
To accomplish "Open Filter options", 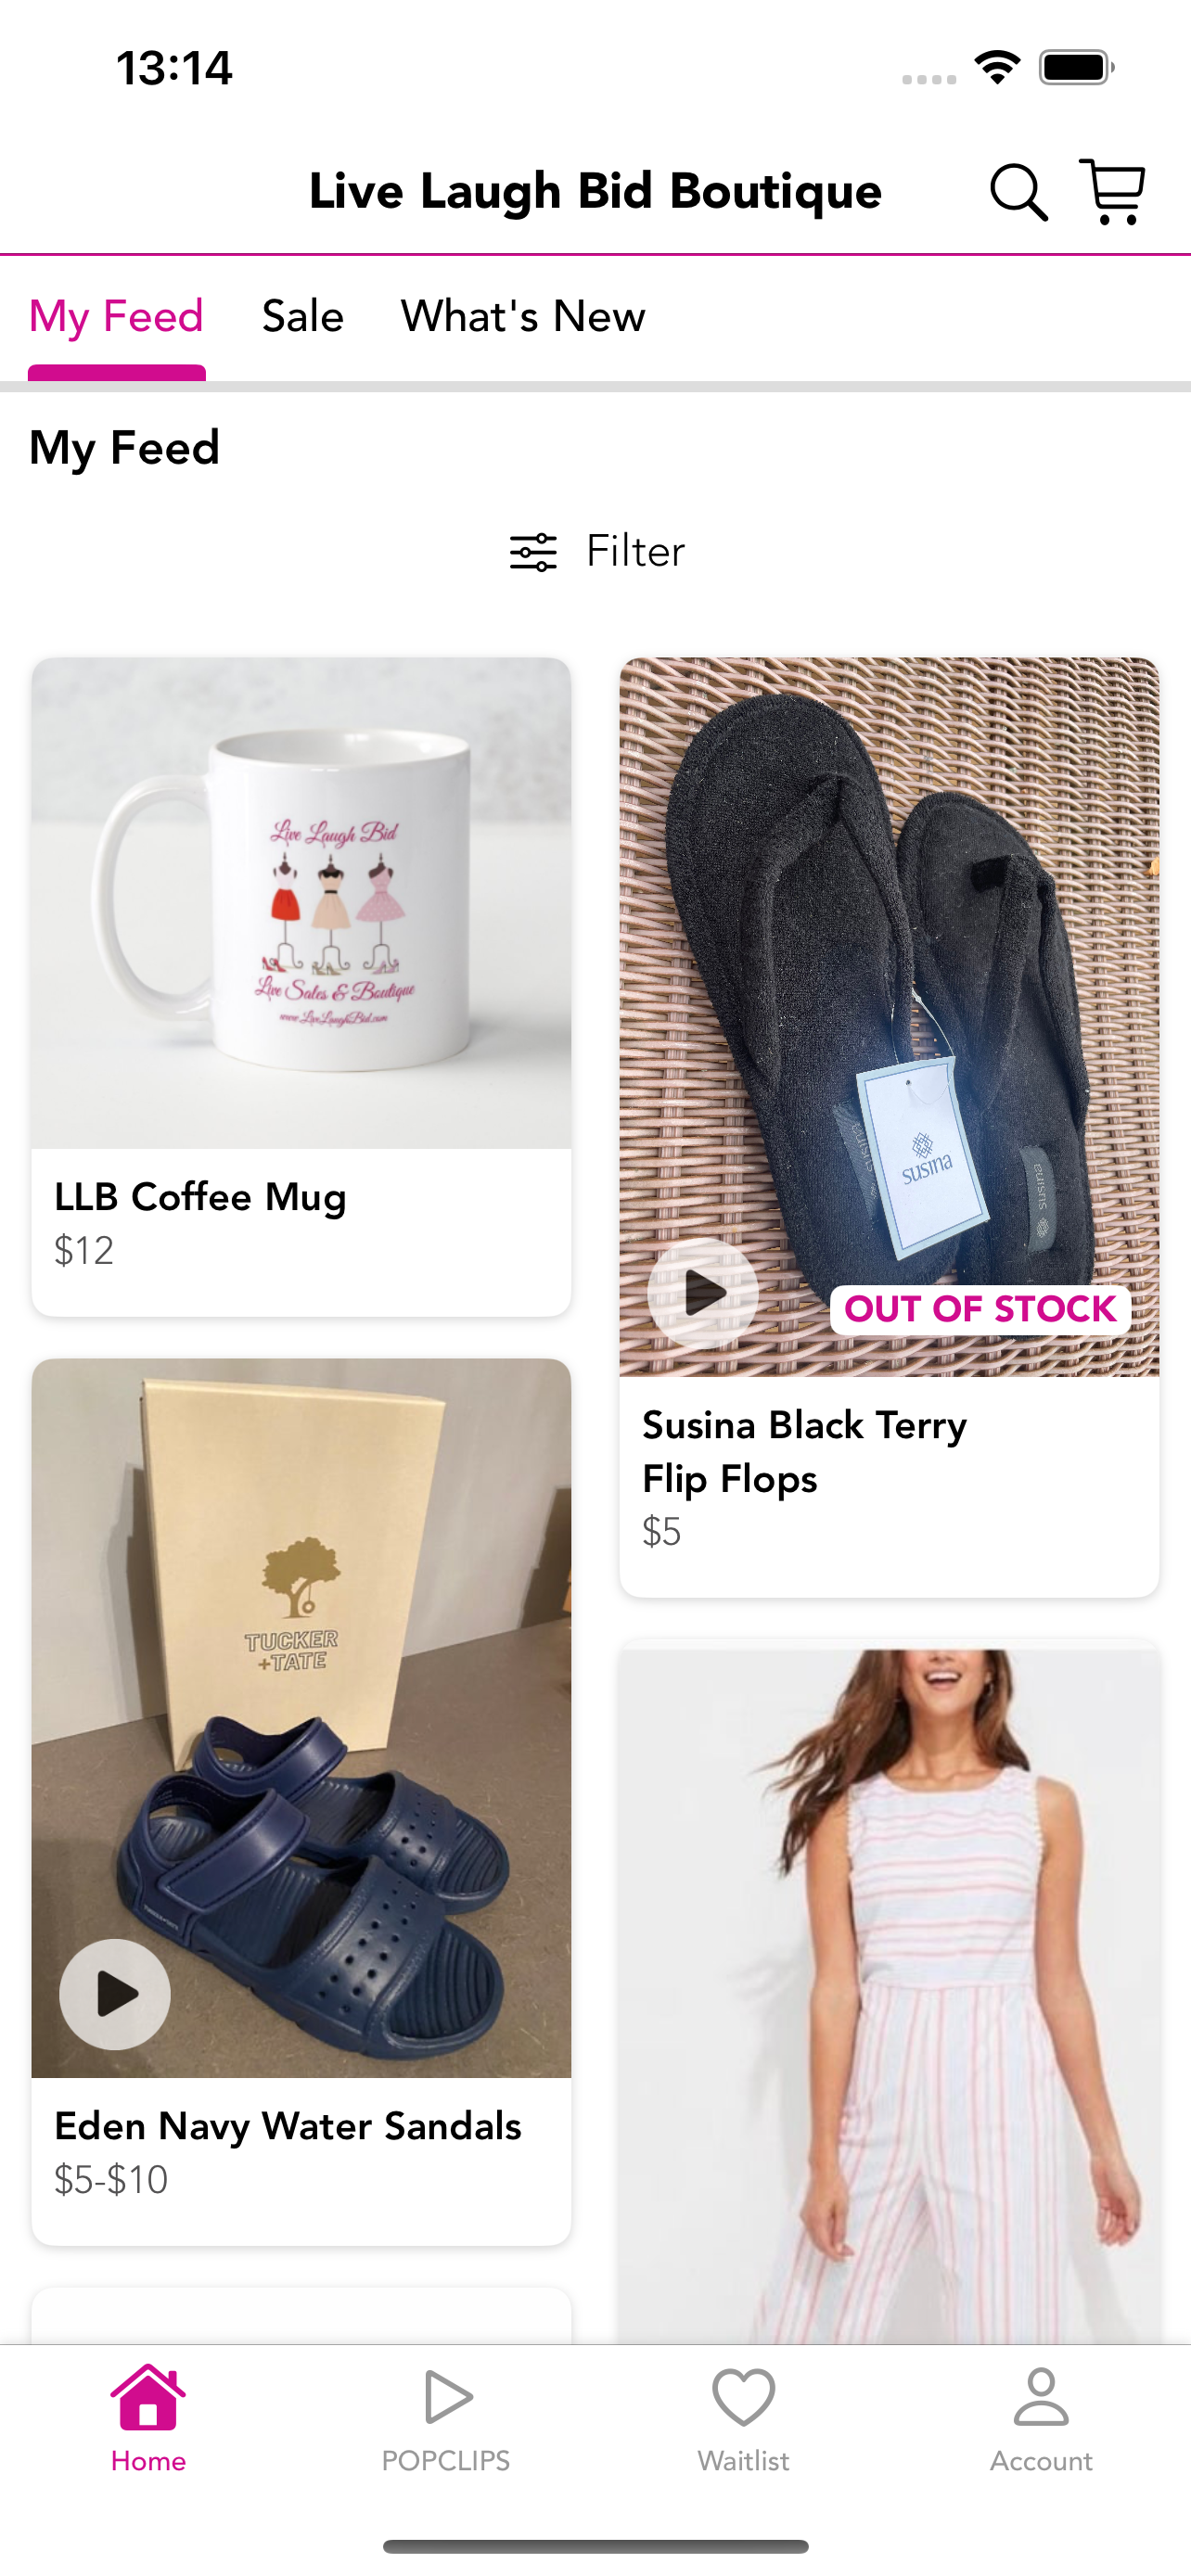I will pos(597,552).
